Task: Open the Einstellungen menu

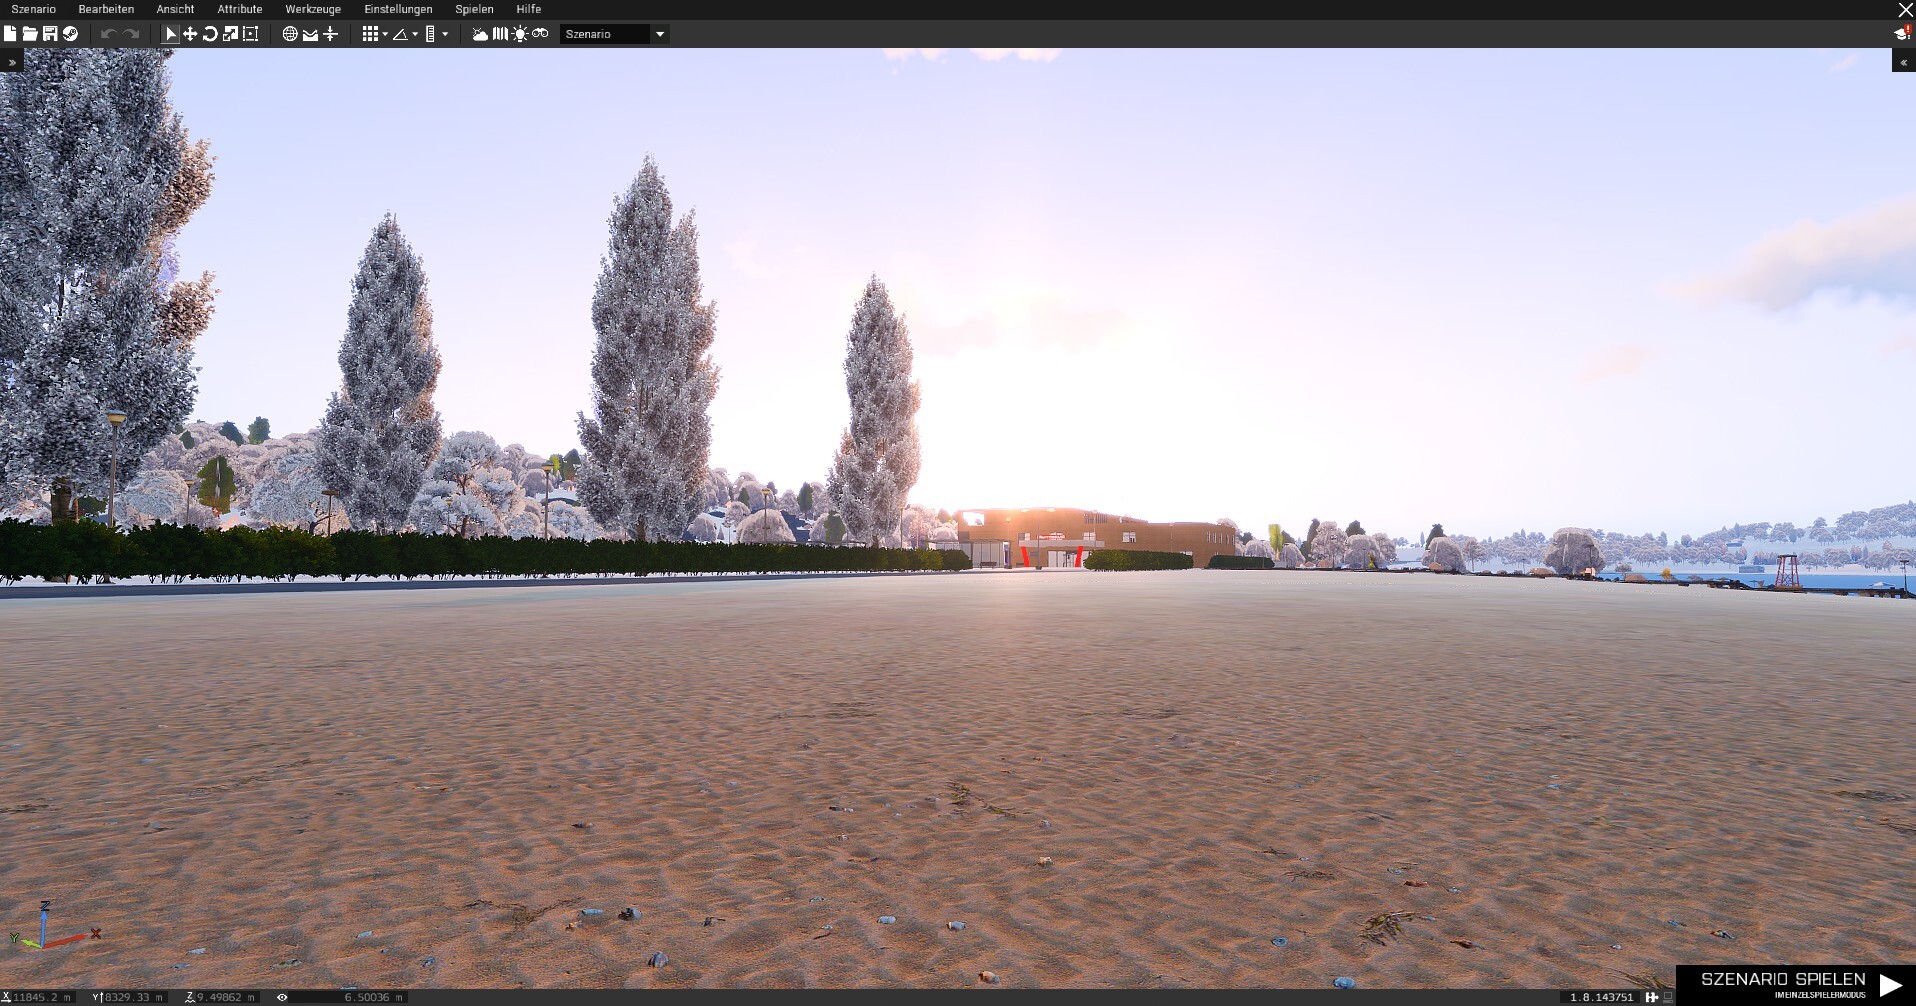Action: [x=398, y=9]
